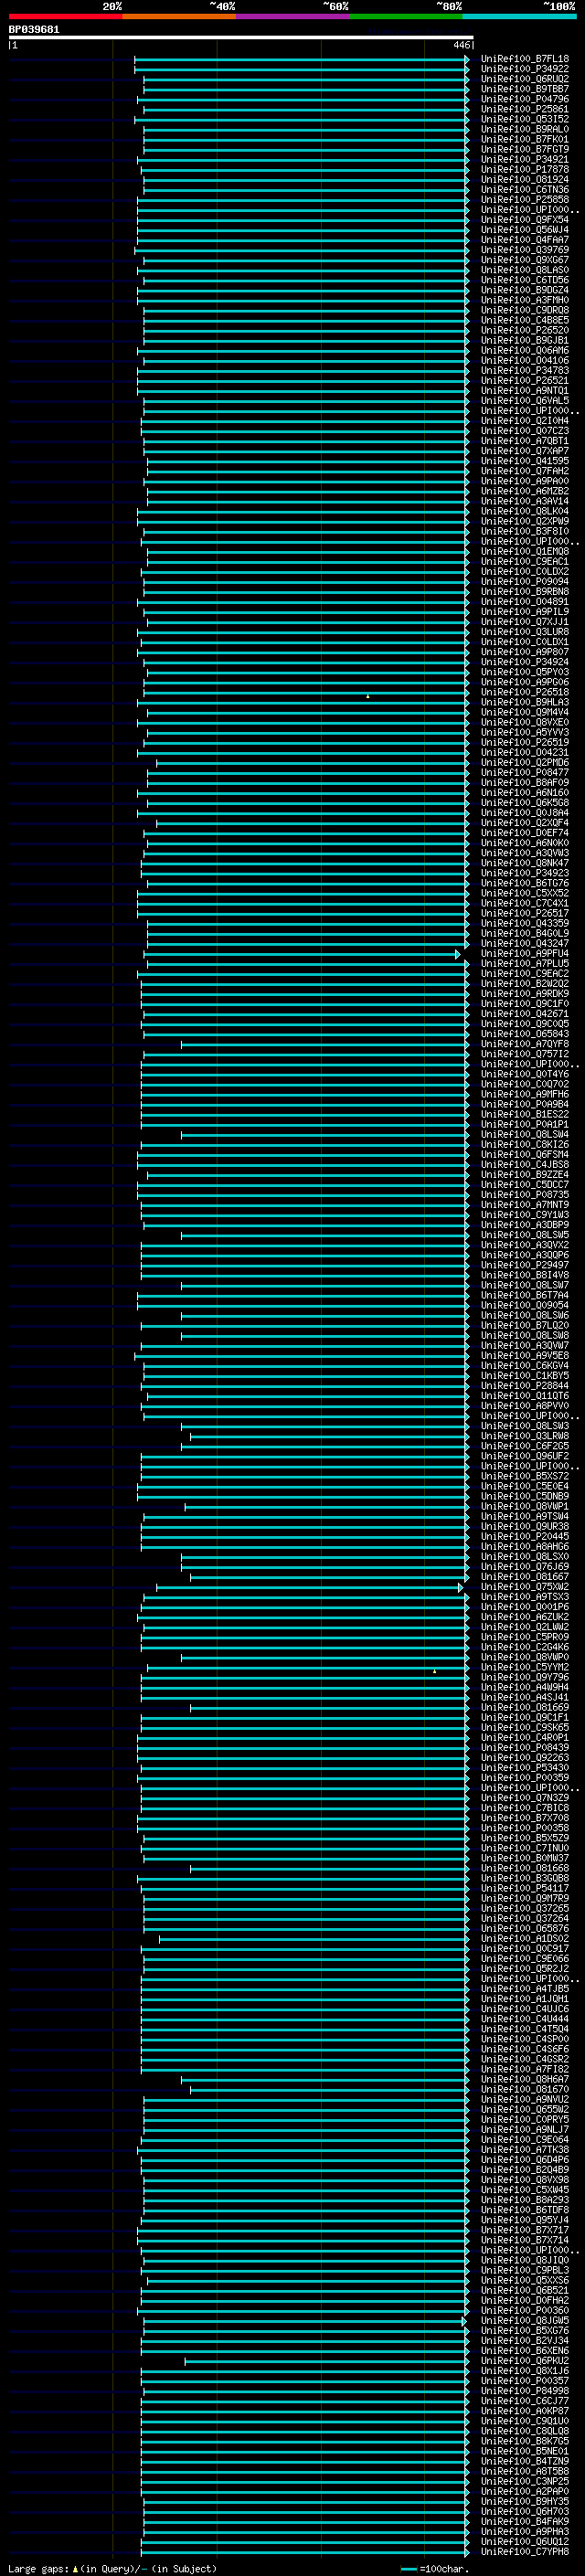Select hit label UniRef100_P34921
Viewport: 585px width, 2576px height.
pos(524,160)
